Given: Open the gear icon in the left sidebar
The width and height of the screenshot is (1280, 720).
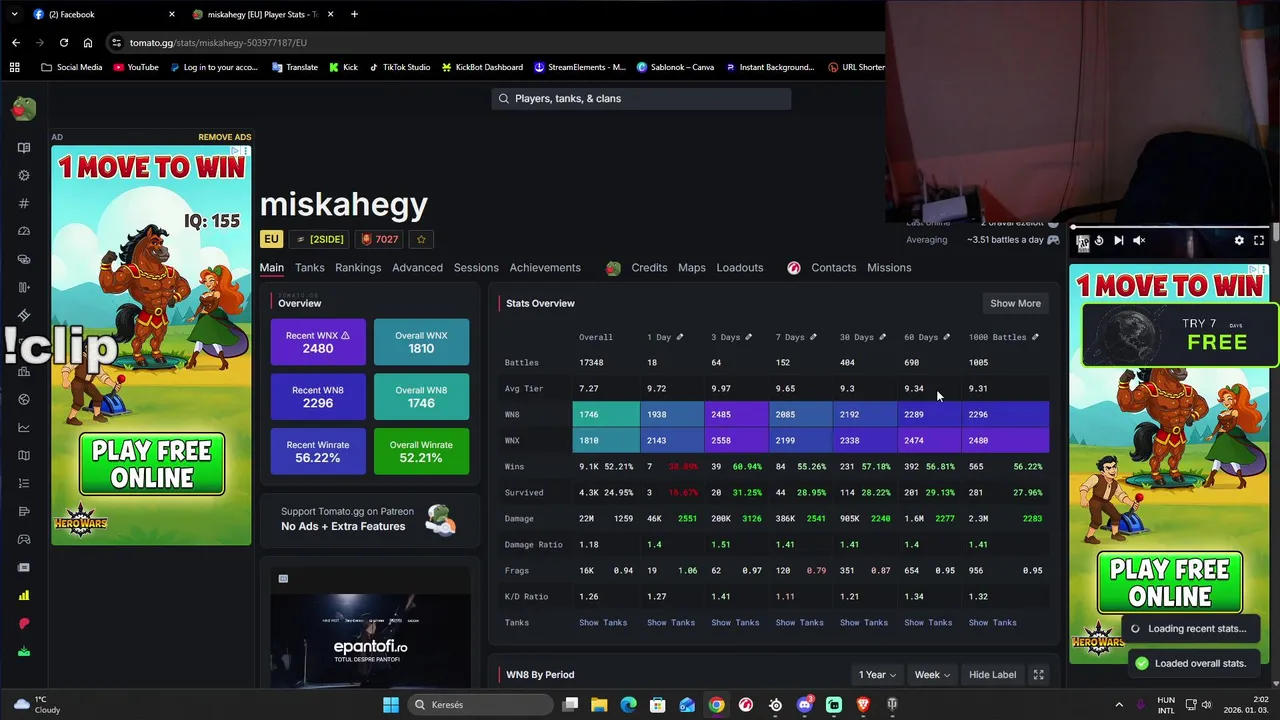Looking at the screenshot, I should [24, 175].
